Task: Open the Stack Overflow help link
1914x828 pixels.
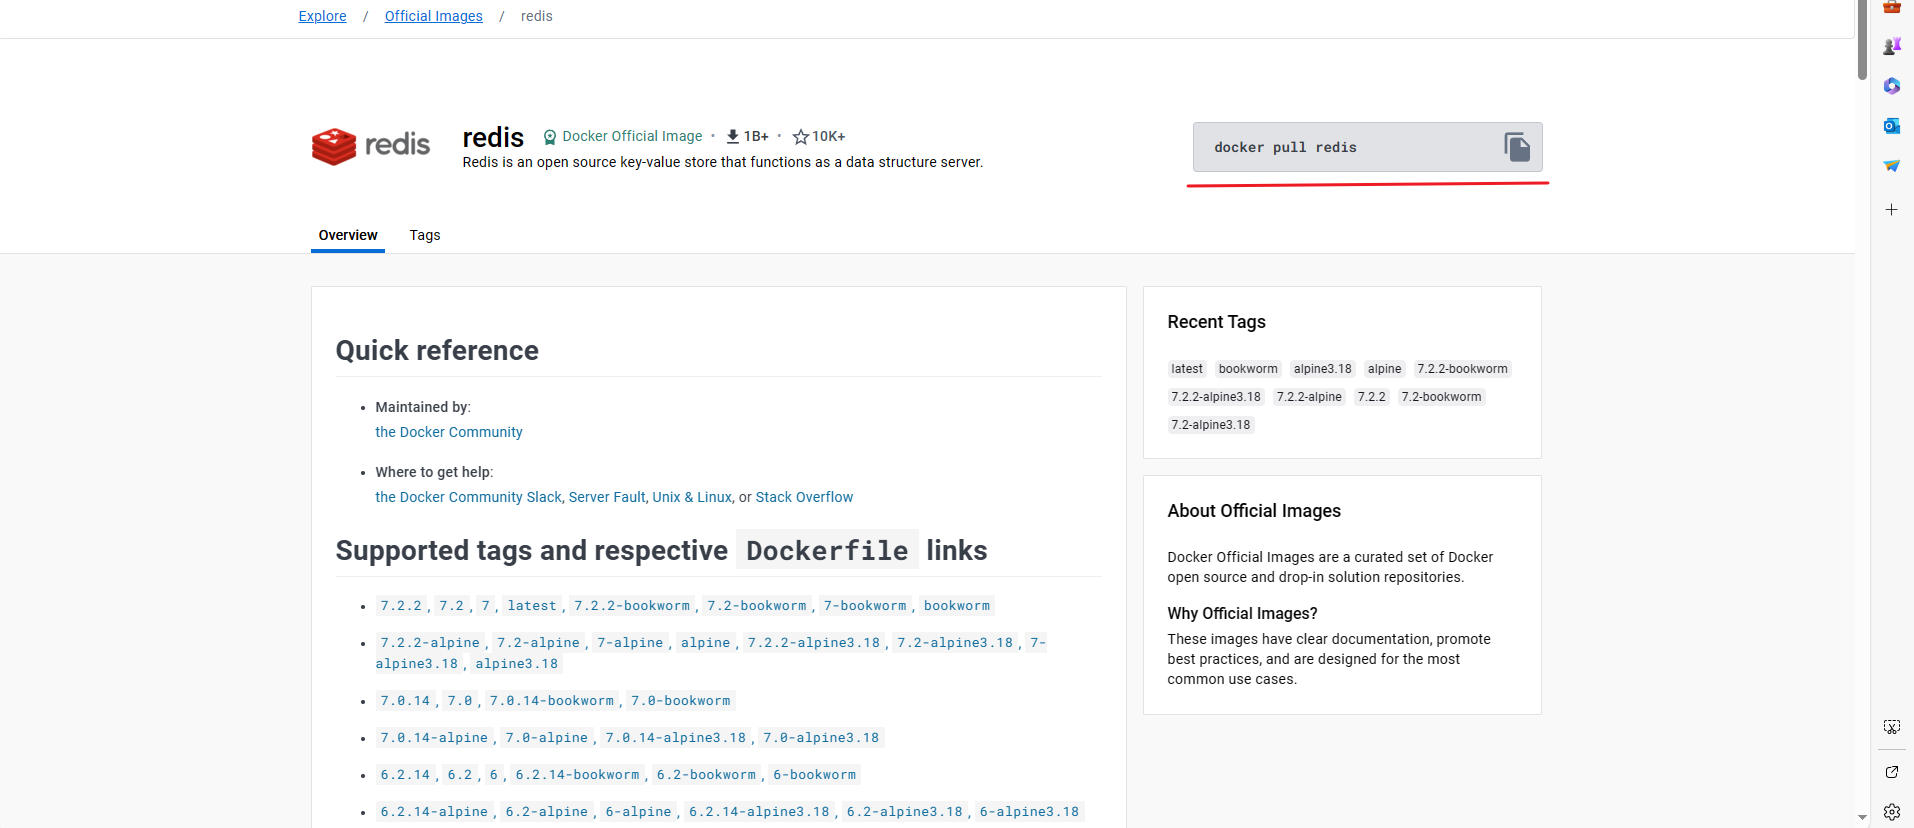Action: point(804,497)
